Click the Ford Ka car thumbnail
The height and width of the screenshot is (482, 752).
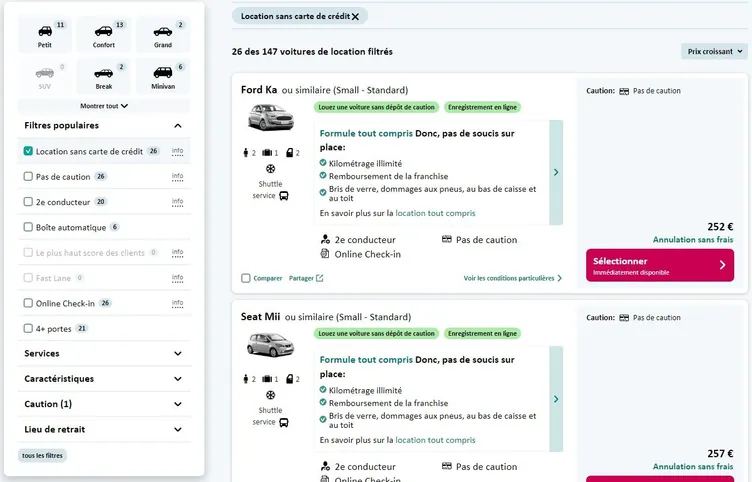tap(270, 117)
